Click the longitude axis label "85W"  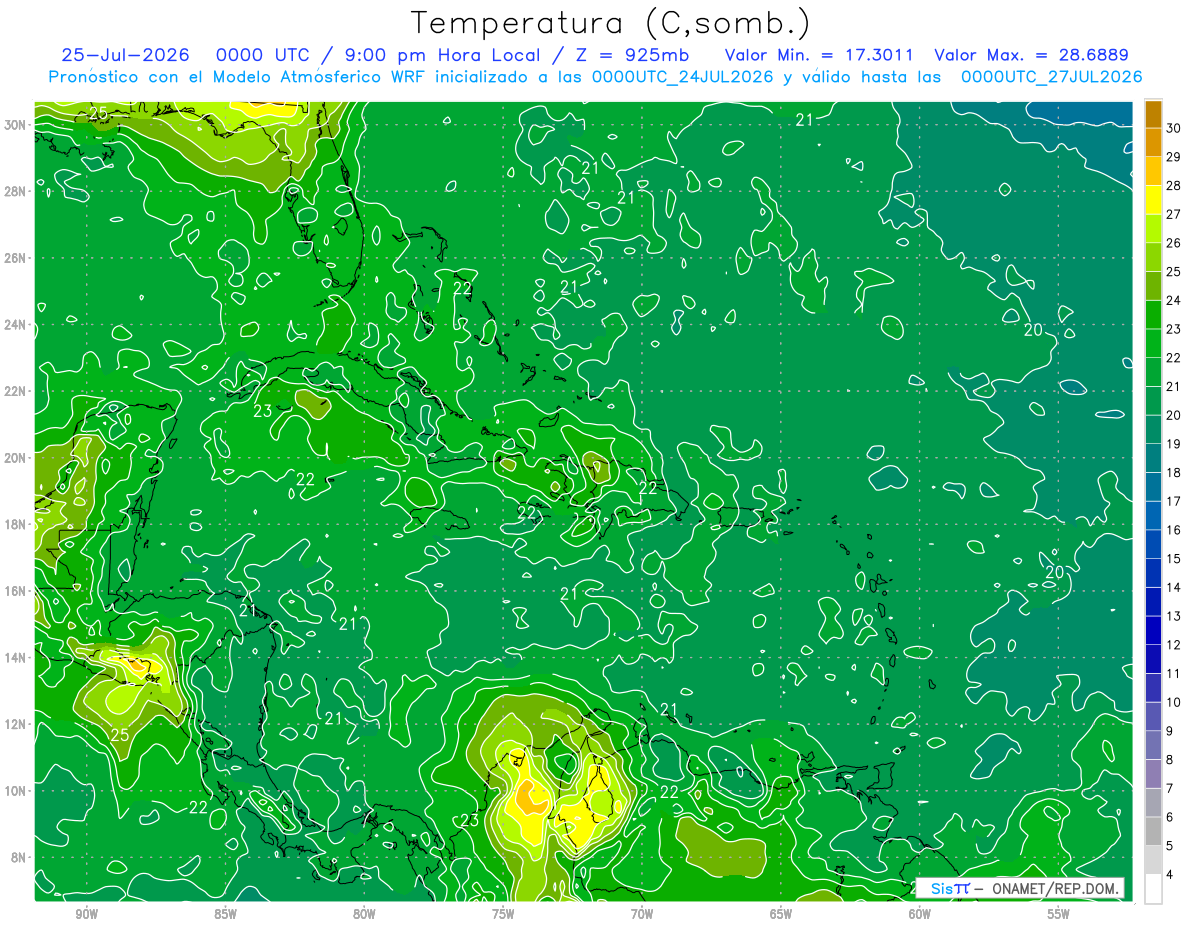point(225,914)
